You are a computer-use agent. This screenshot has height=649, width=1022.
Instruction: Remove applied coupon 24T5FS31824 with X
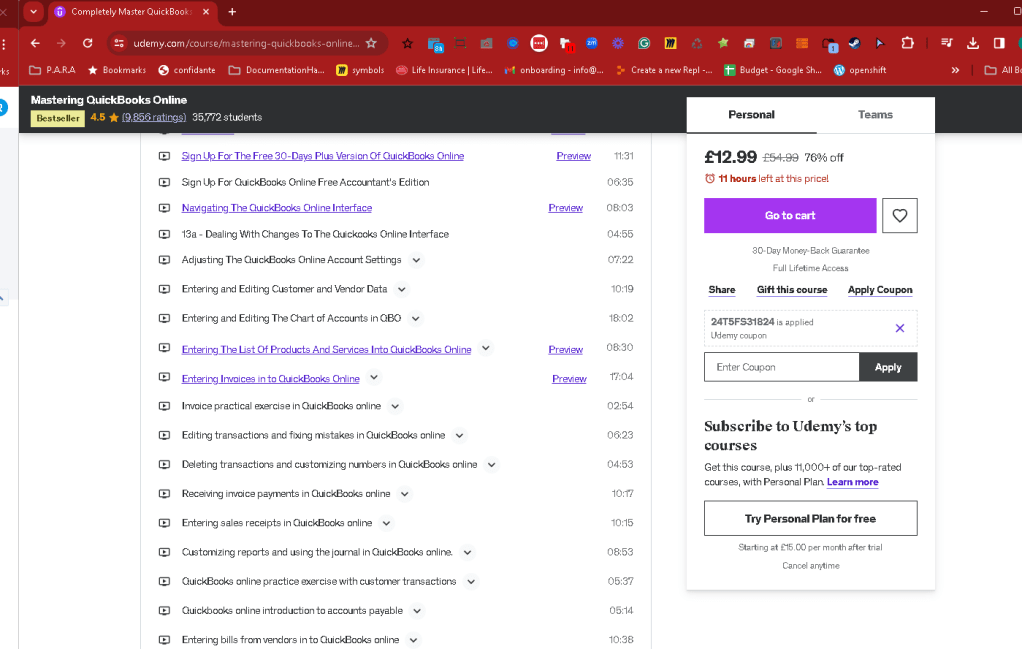900,328
